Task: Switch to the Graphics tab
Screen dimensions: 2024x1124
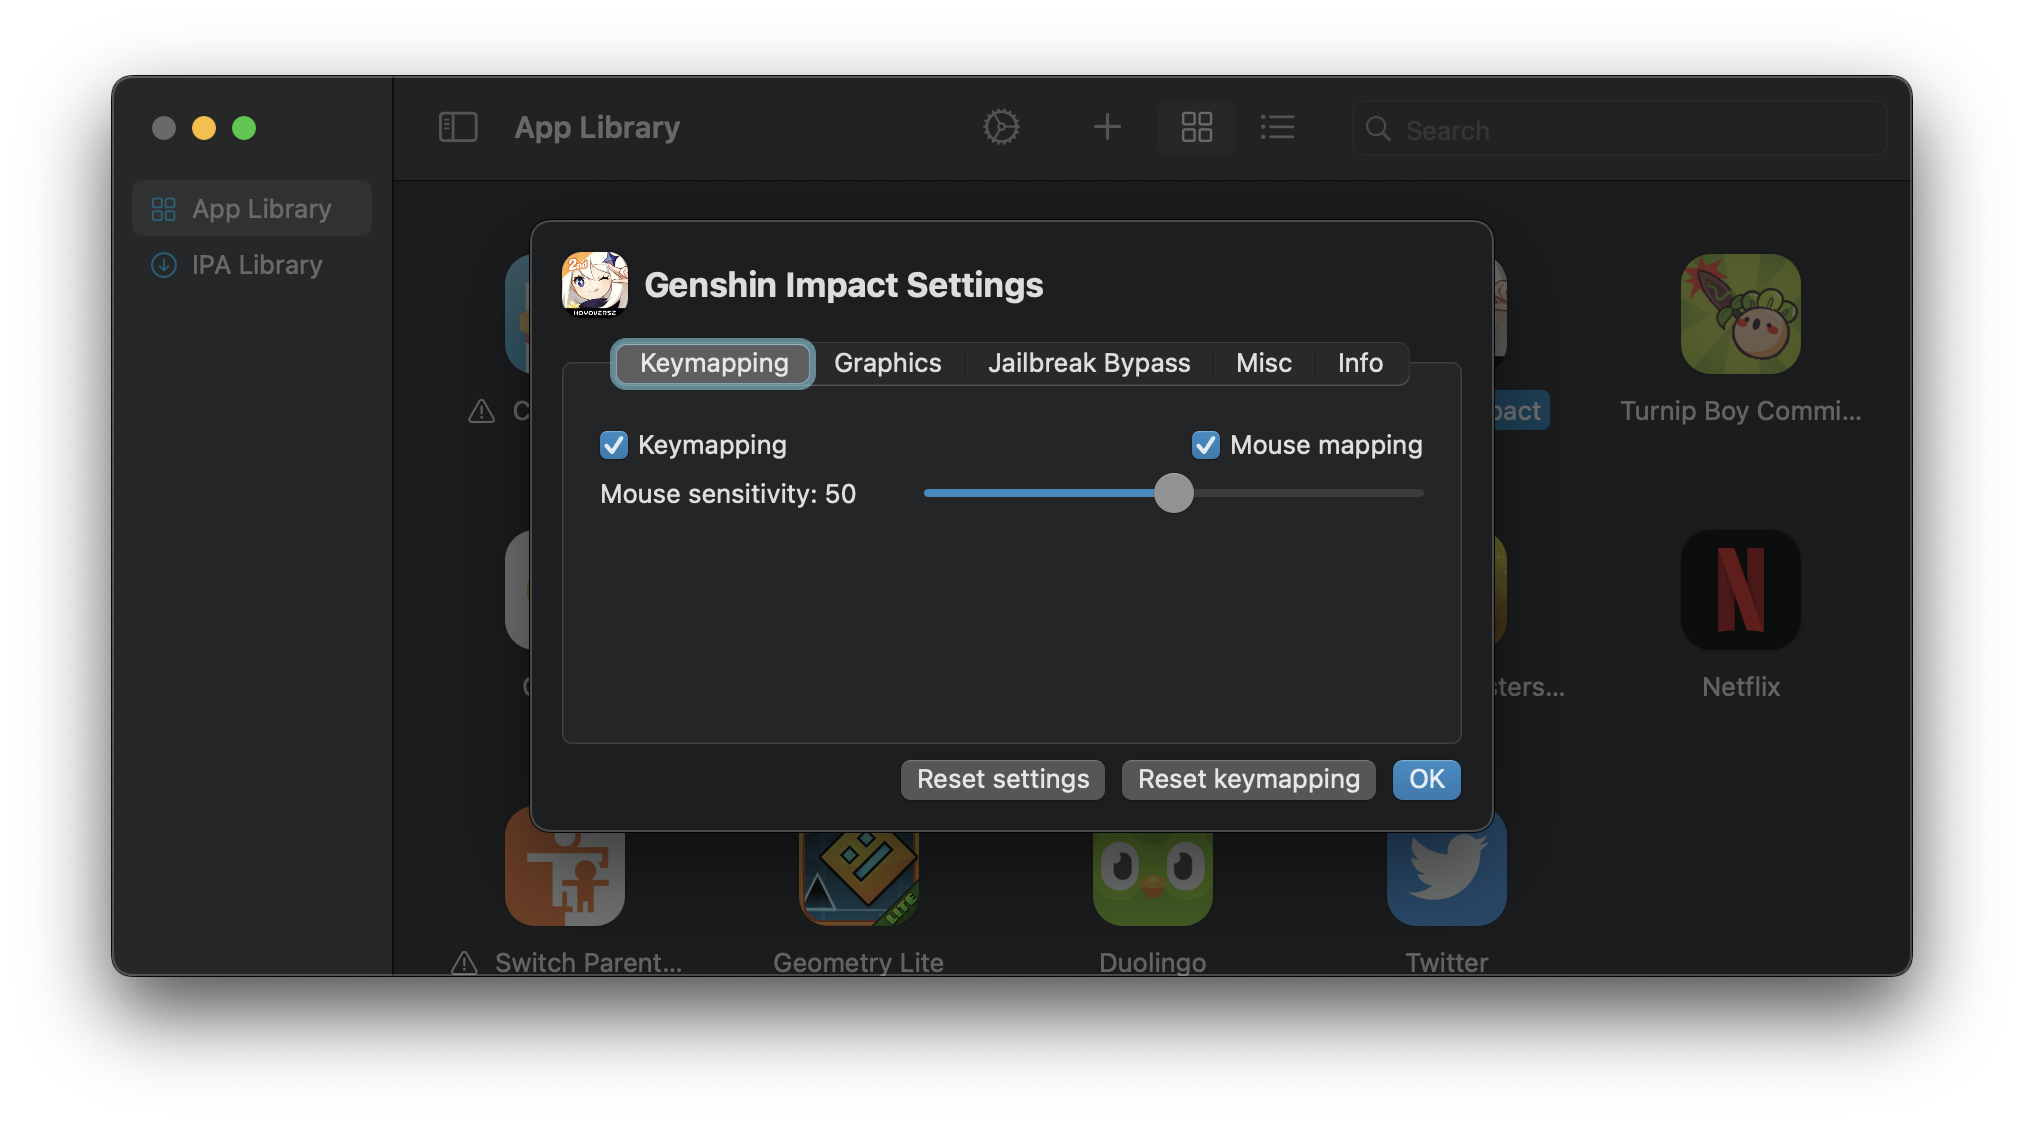Action: 887,363
